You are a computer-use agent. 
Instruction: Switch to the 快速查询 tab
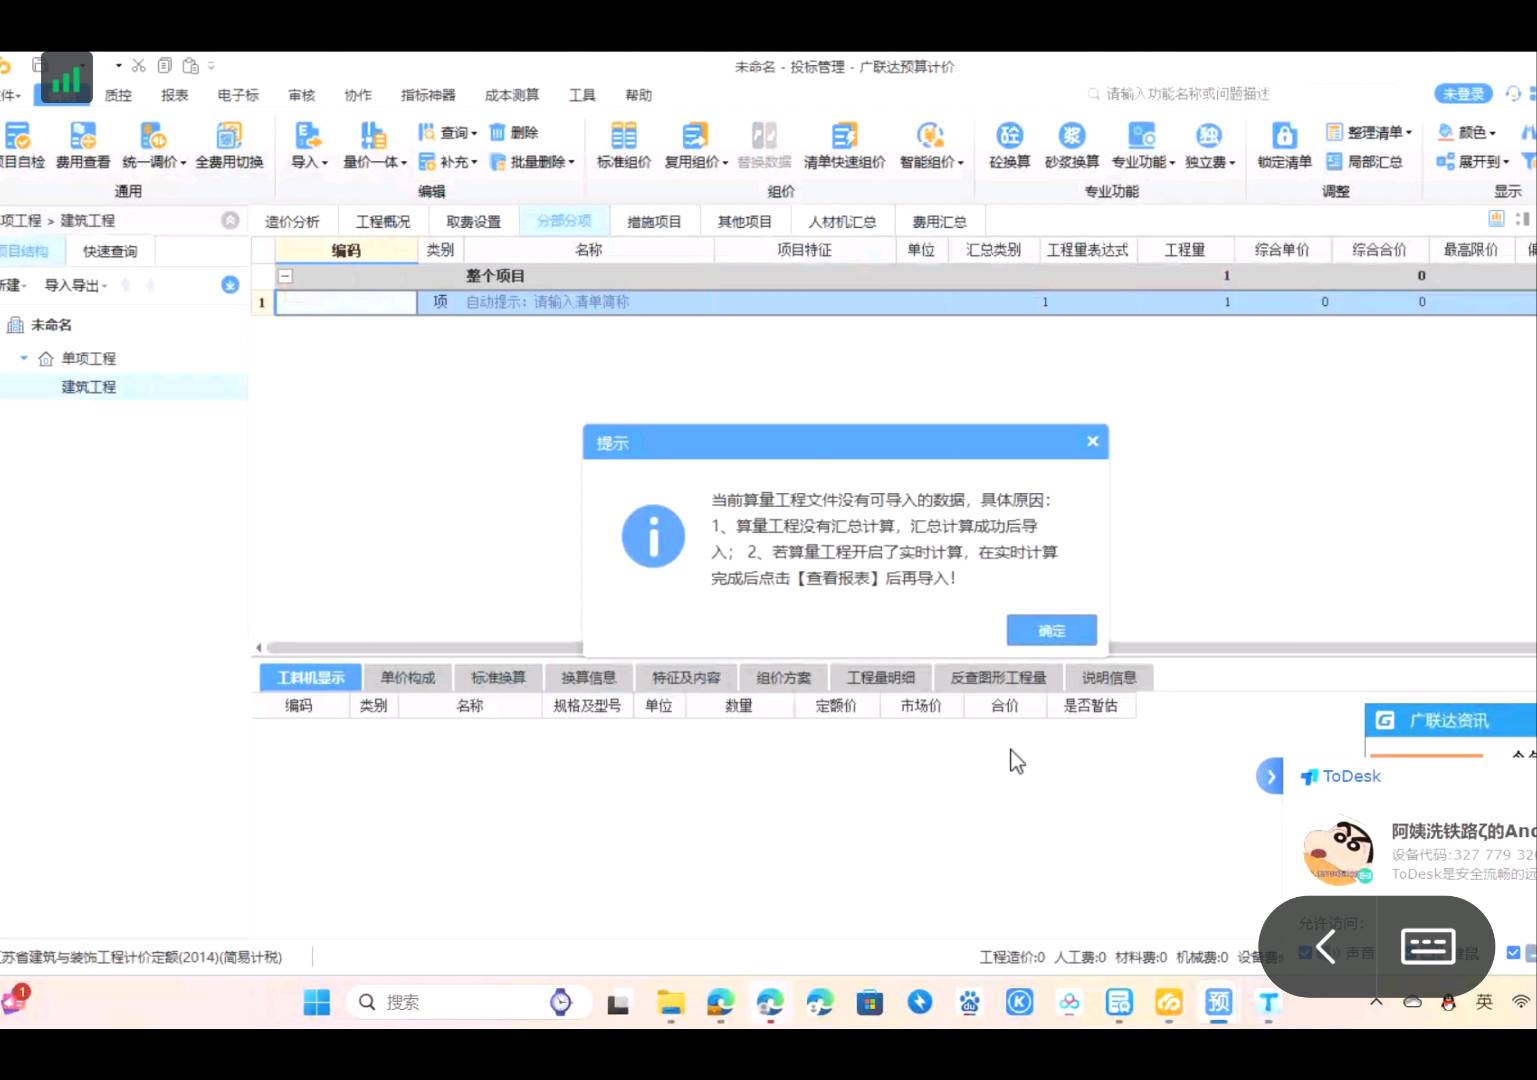coord(110,251)
